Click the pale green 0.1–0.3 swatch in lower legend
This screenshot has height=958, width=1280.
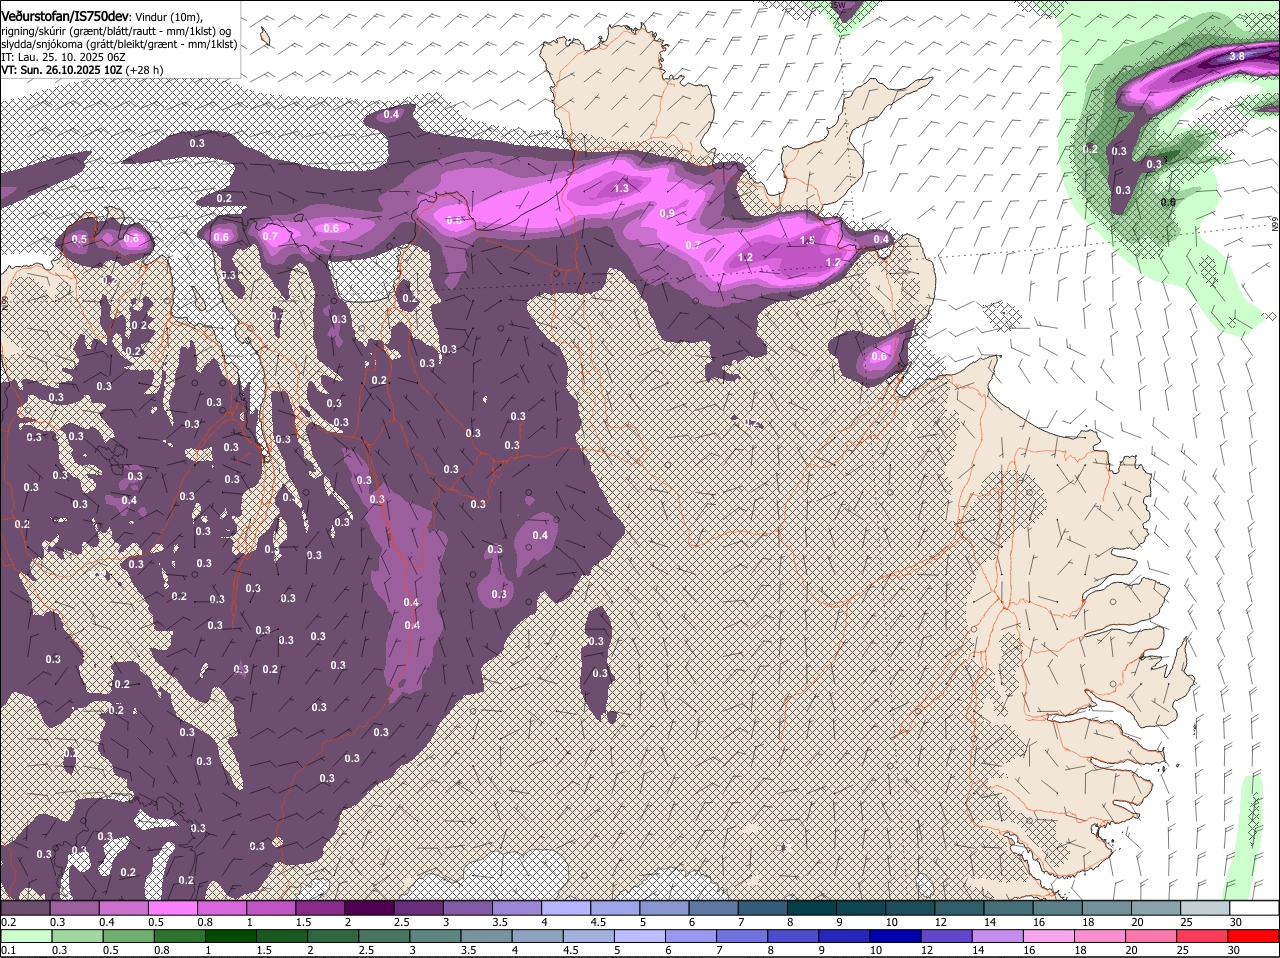tap(24, 936)
